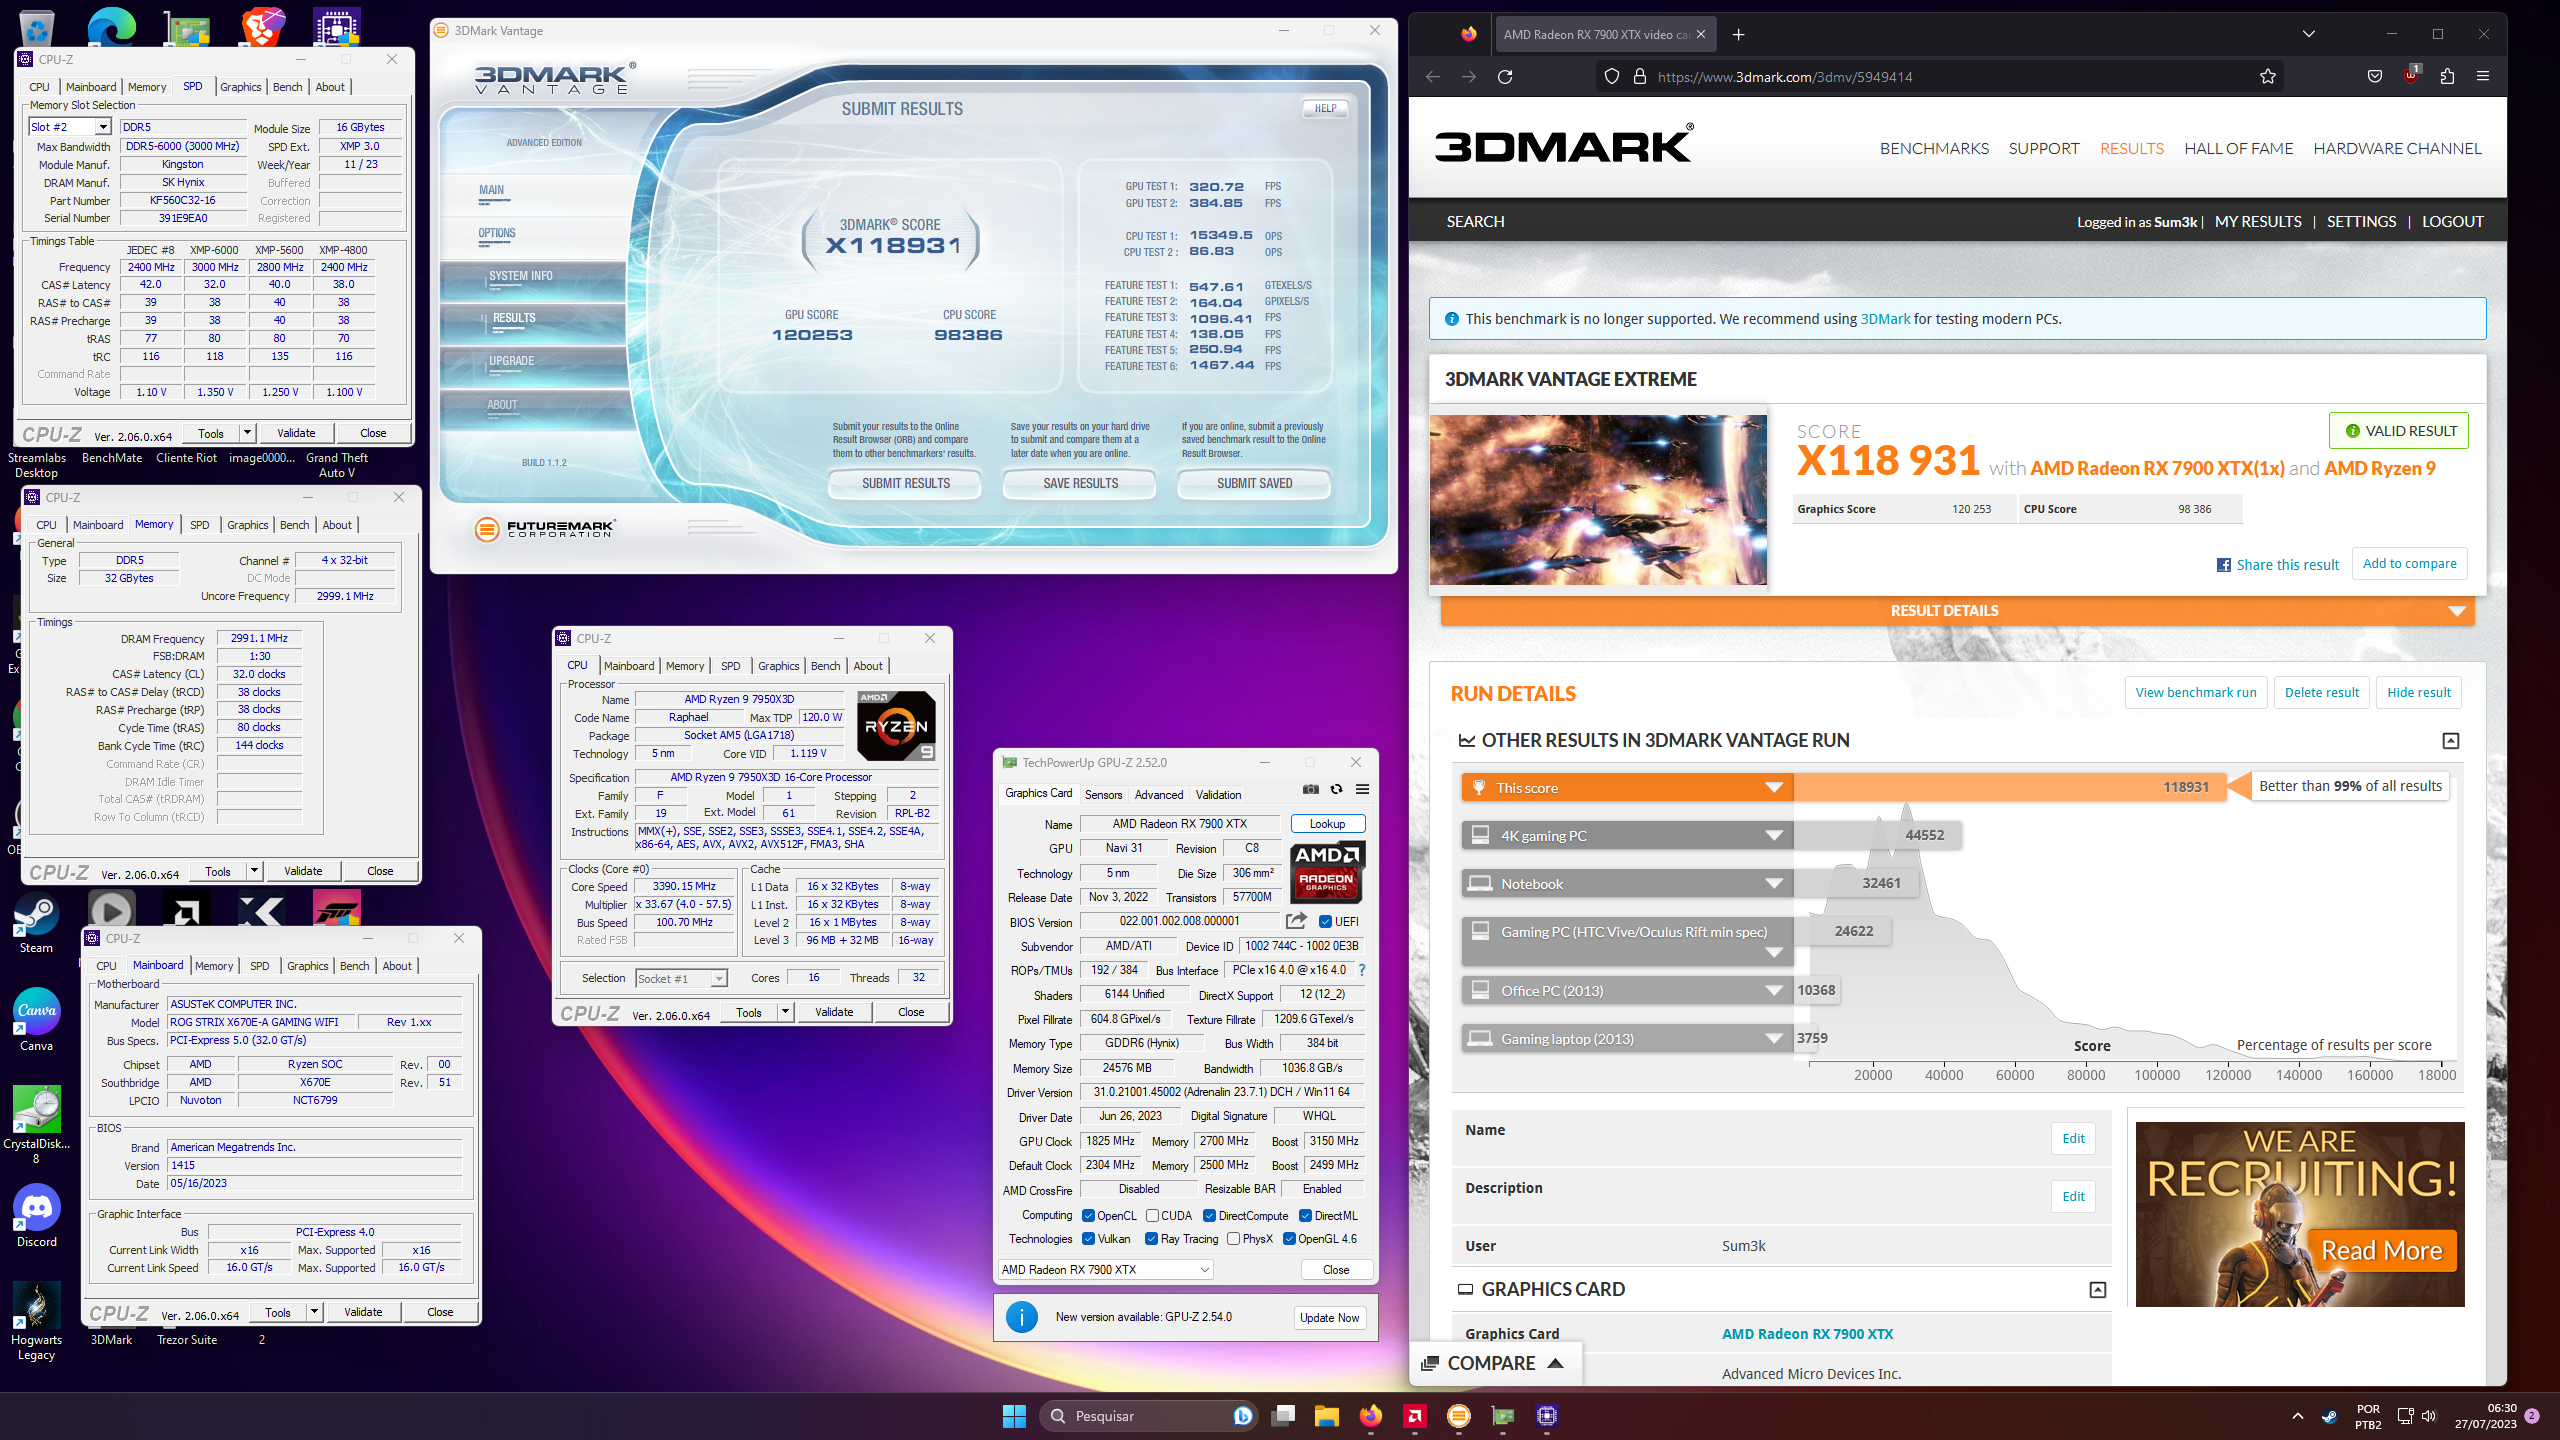Click the Share this result link
The height and width of the screenshot is (1440, 2560).
point(2277,565)
